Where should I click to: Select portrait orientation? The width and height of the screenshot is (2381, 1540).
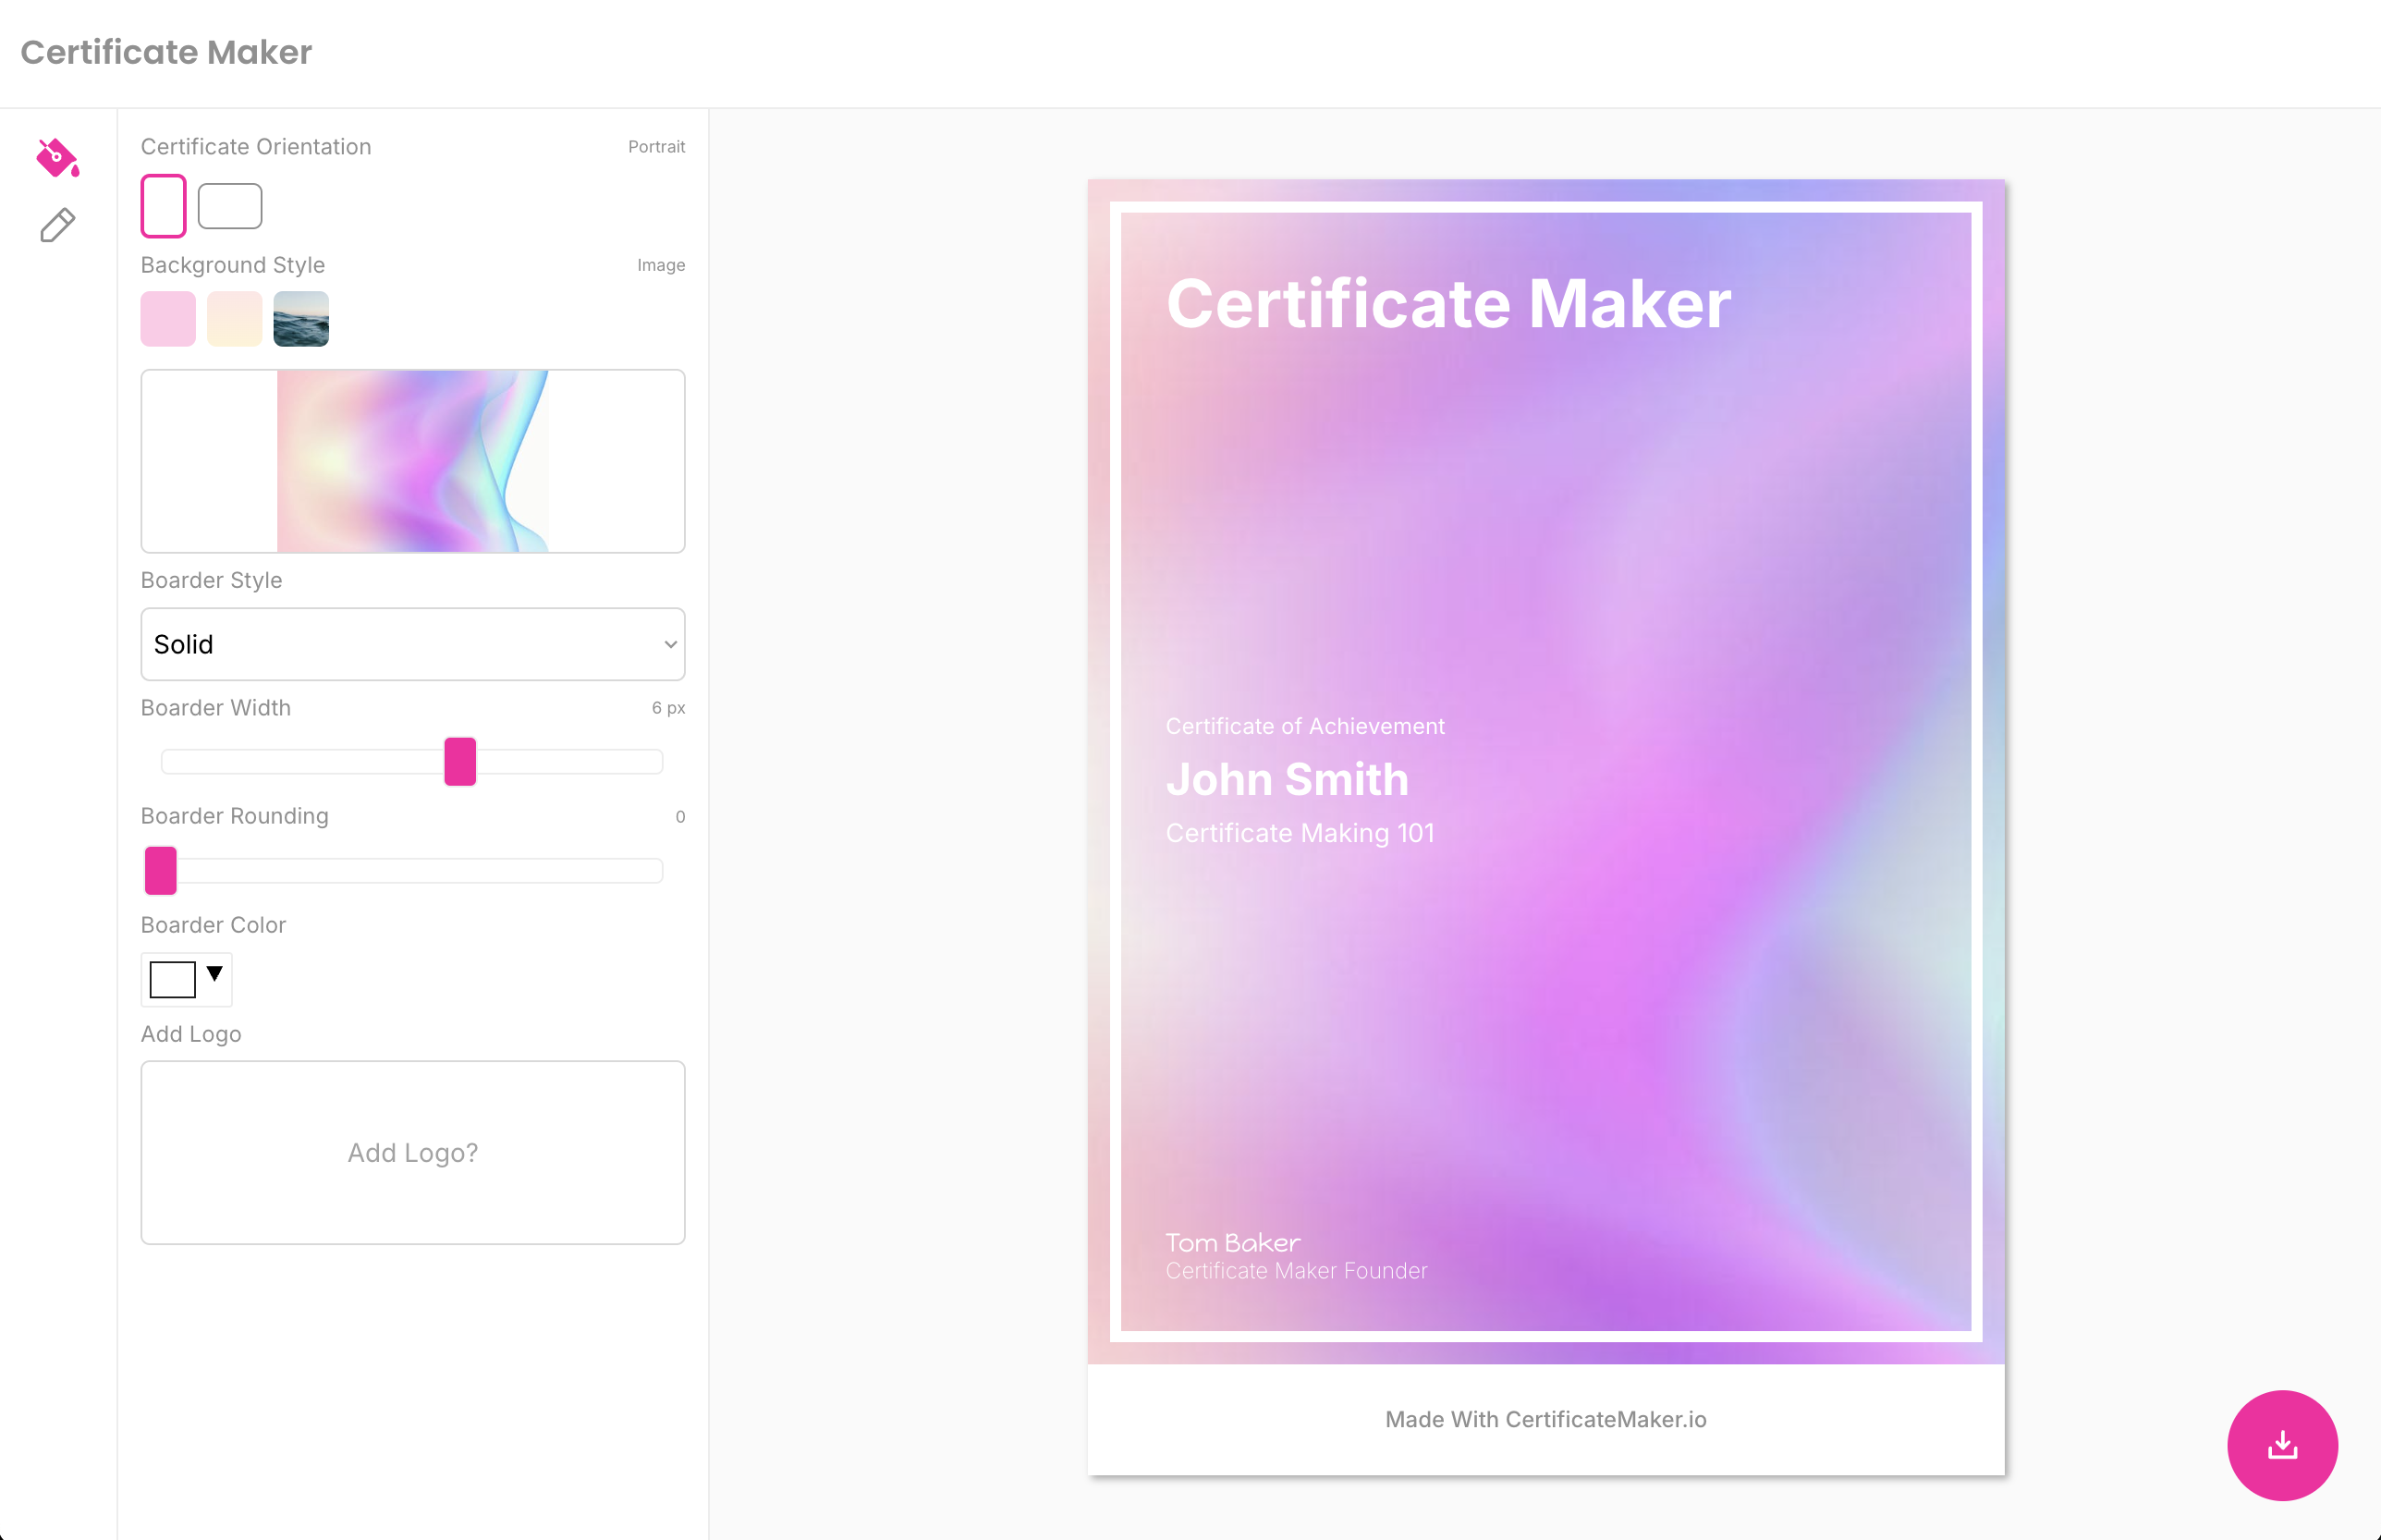[x=163, y=205]
